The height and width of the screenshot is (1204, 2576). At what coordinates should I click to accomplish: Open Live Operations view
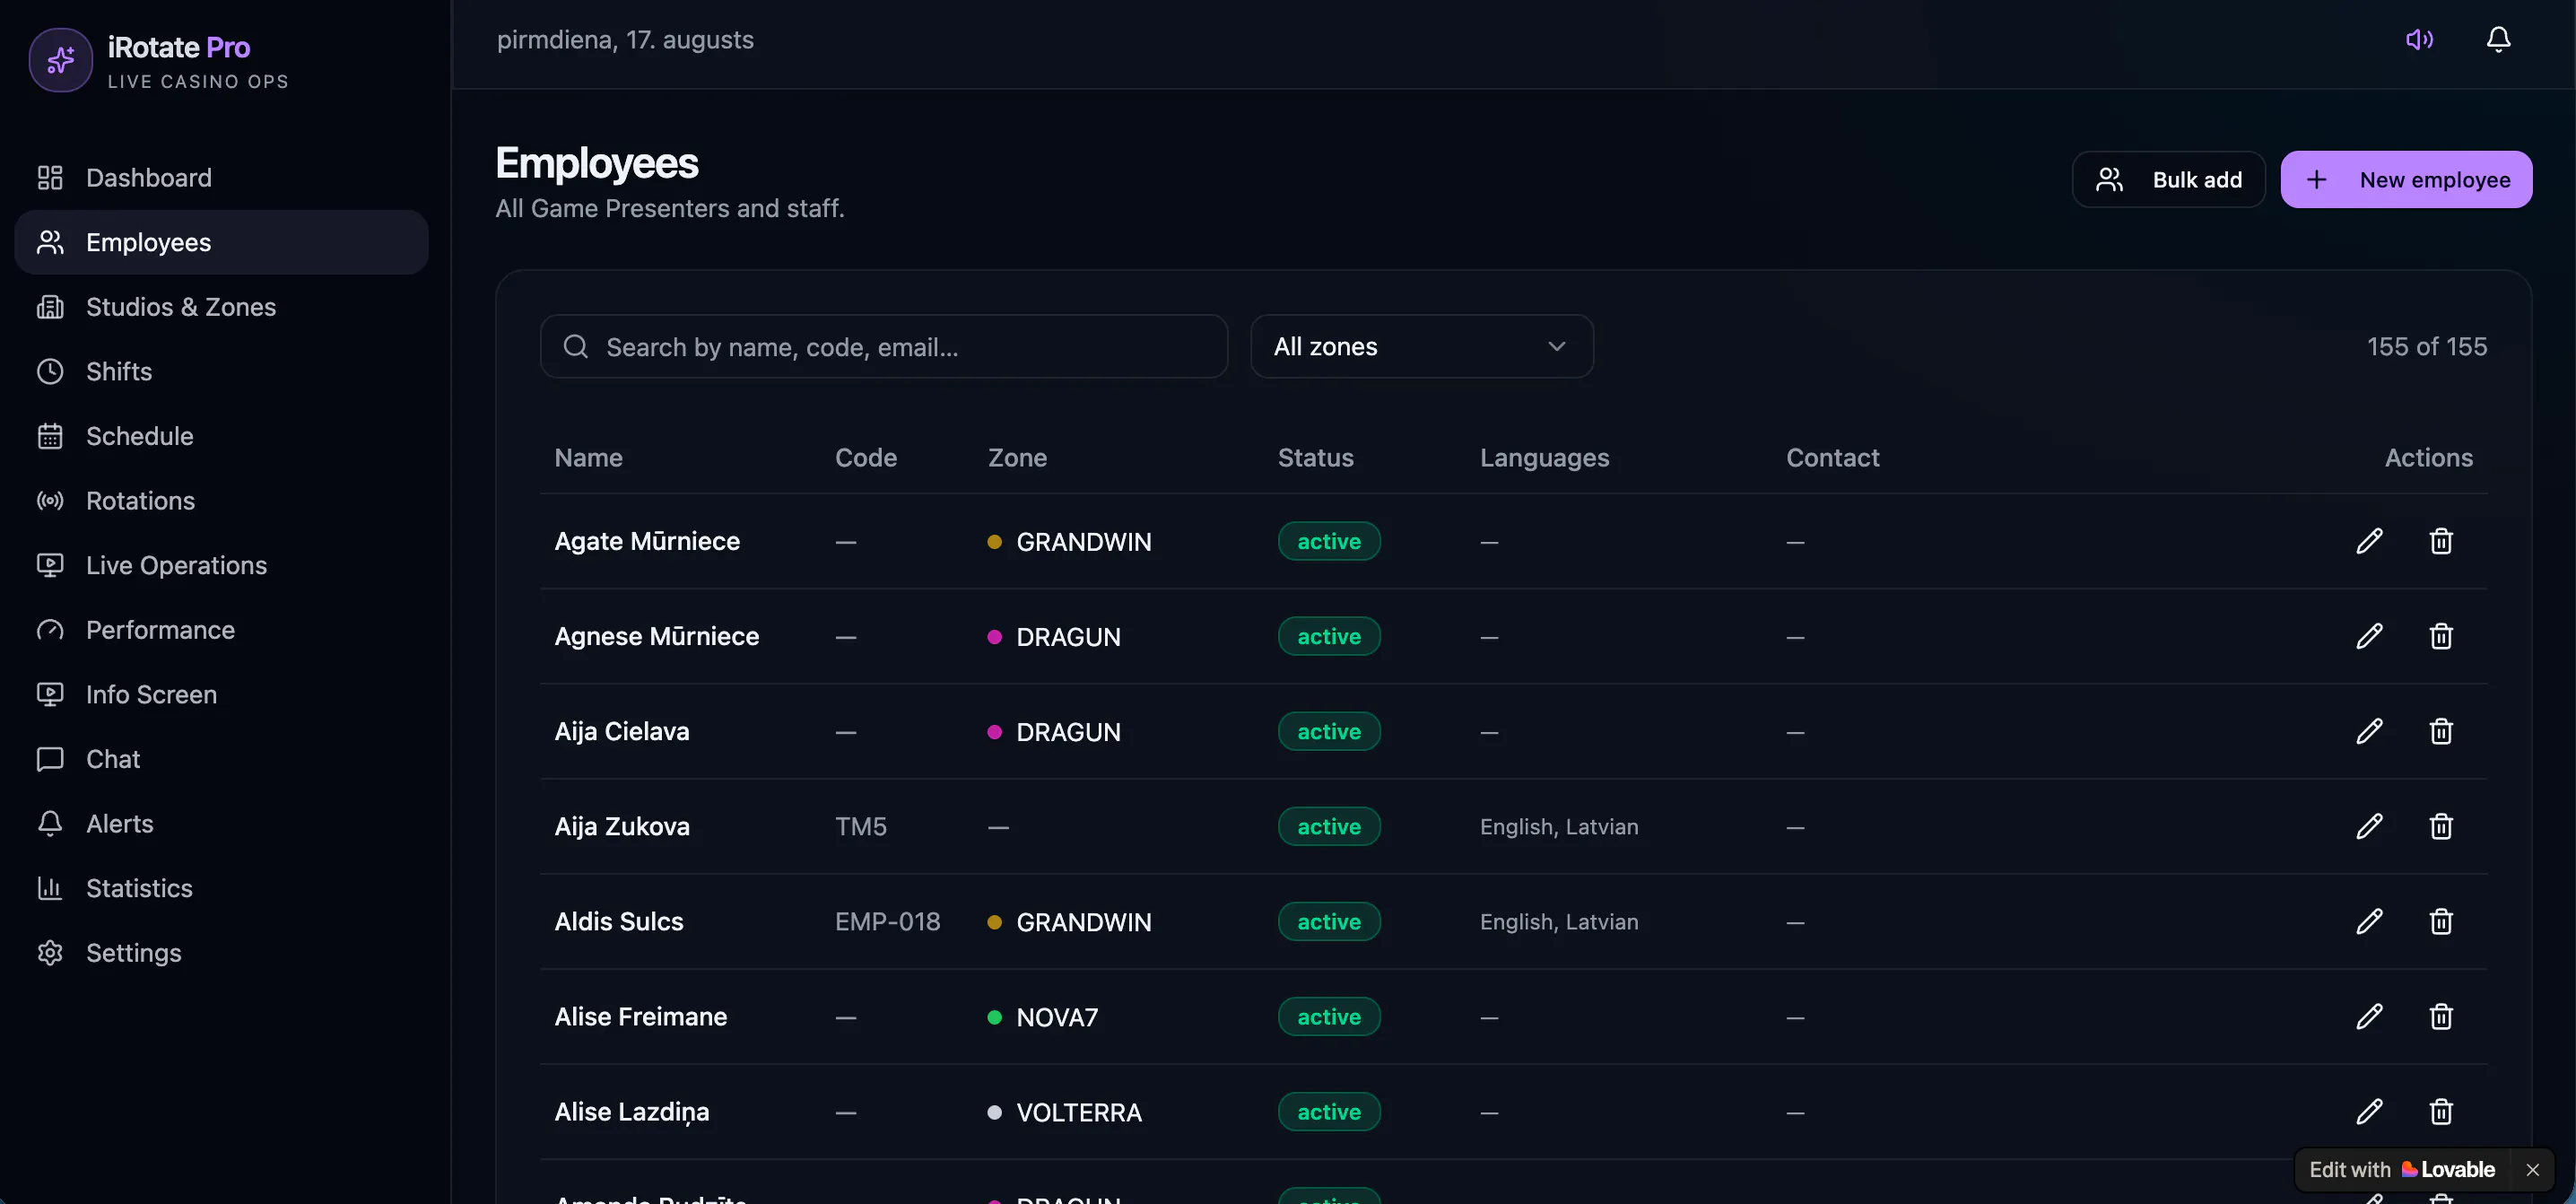221,565
